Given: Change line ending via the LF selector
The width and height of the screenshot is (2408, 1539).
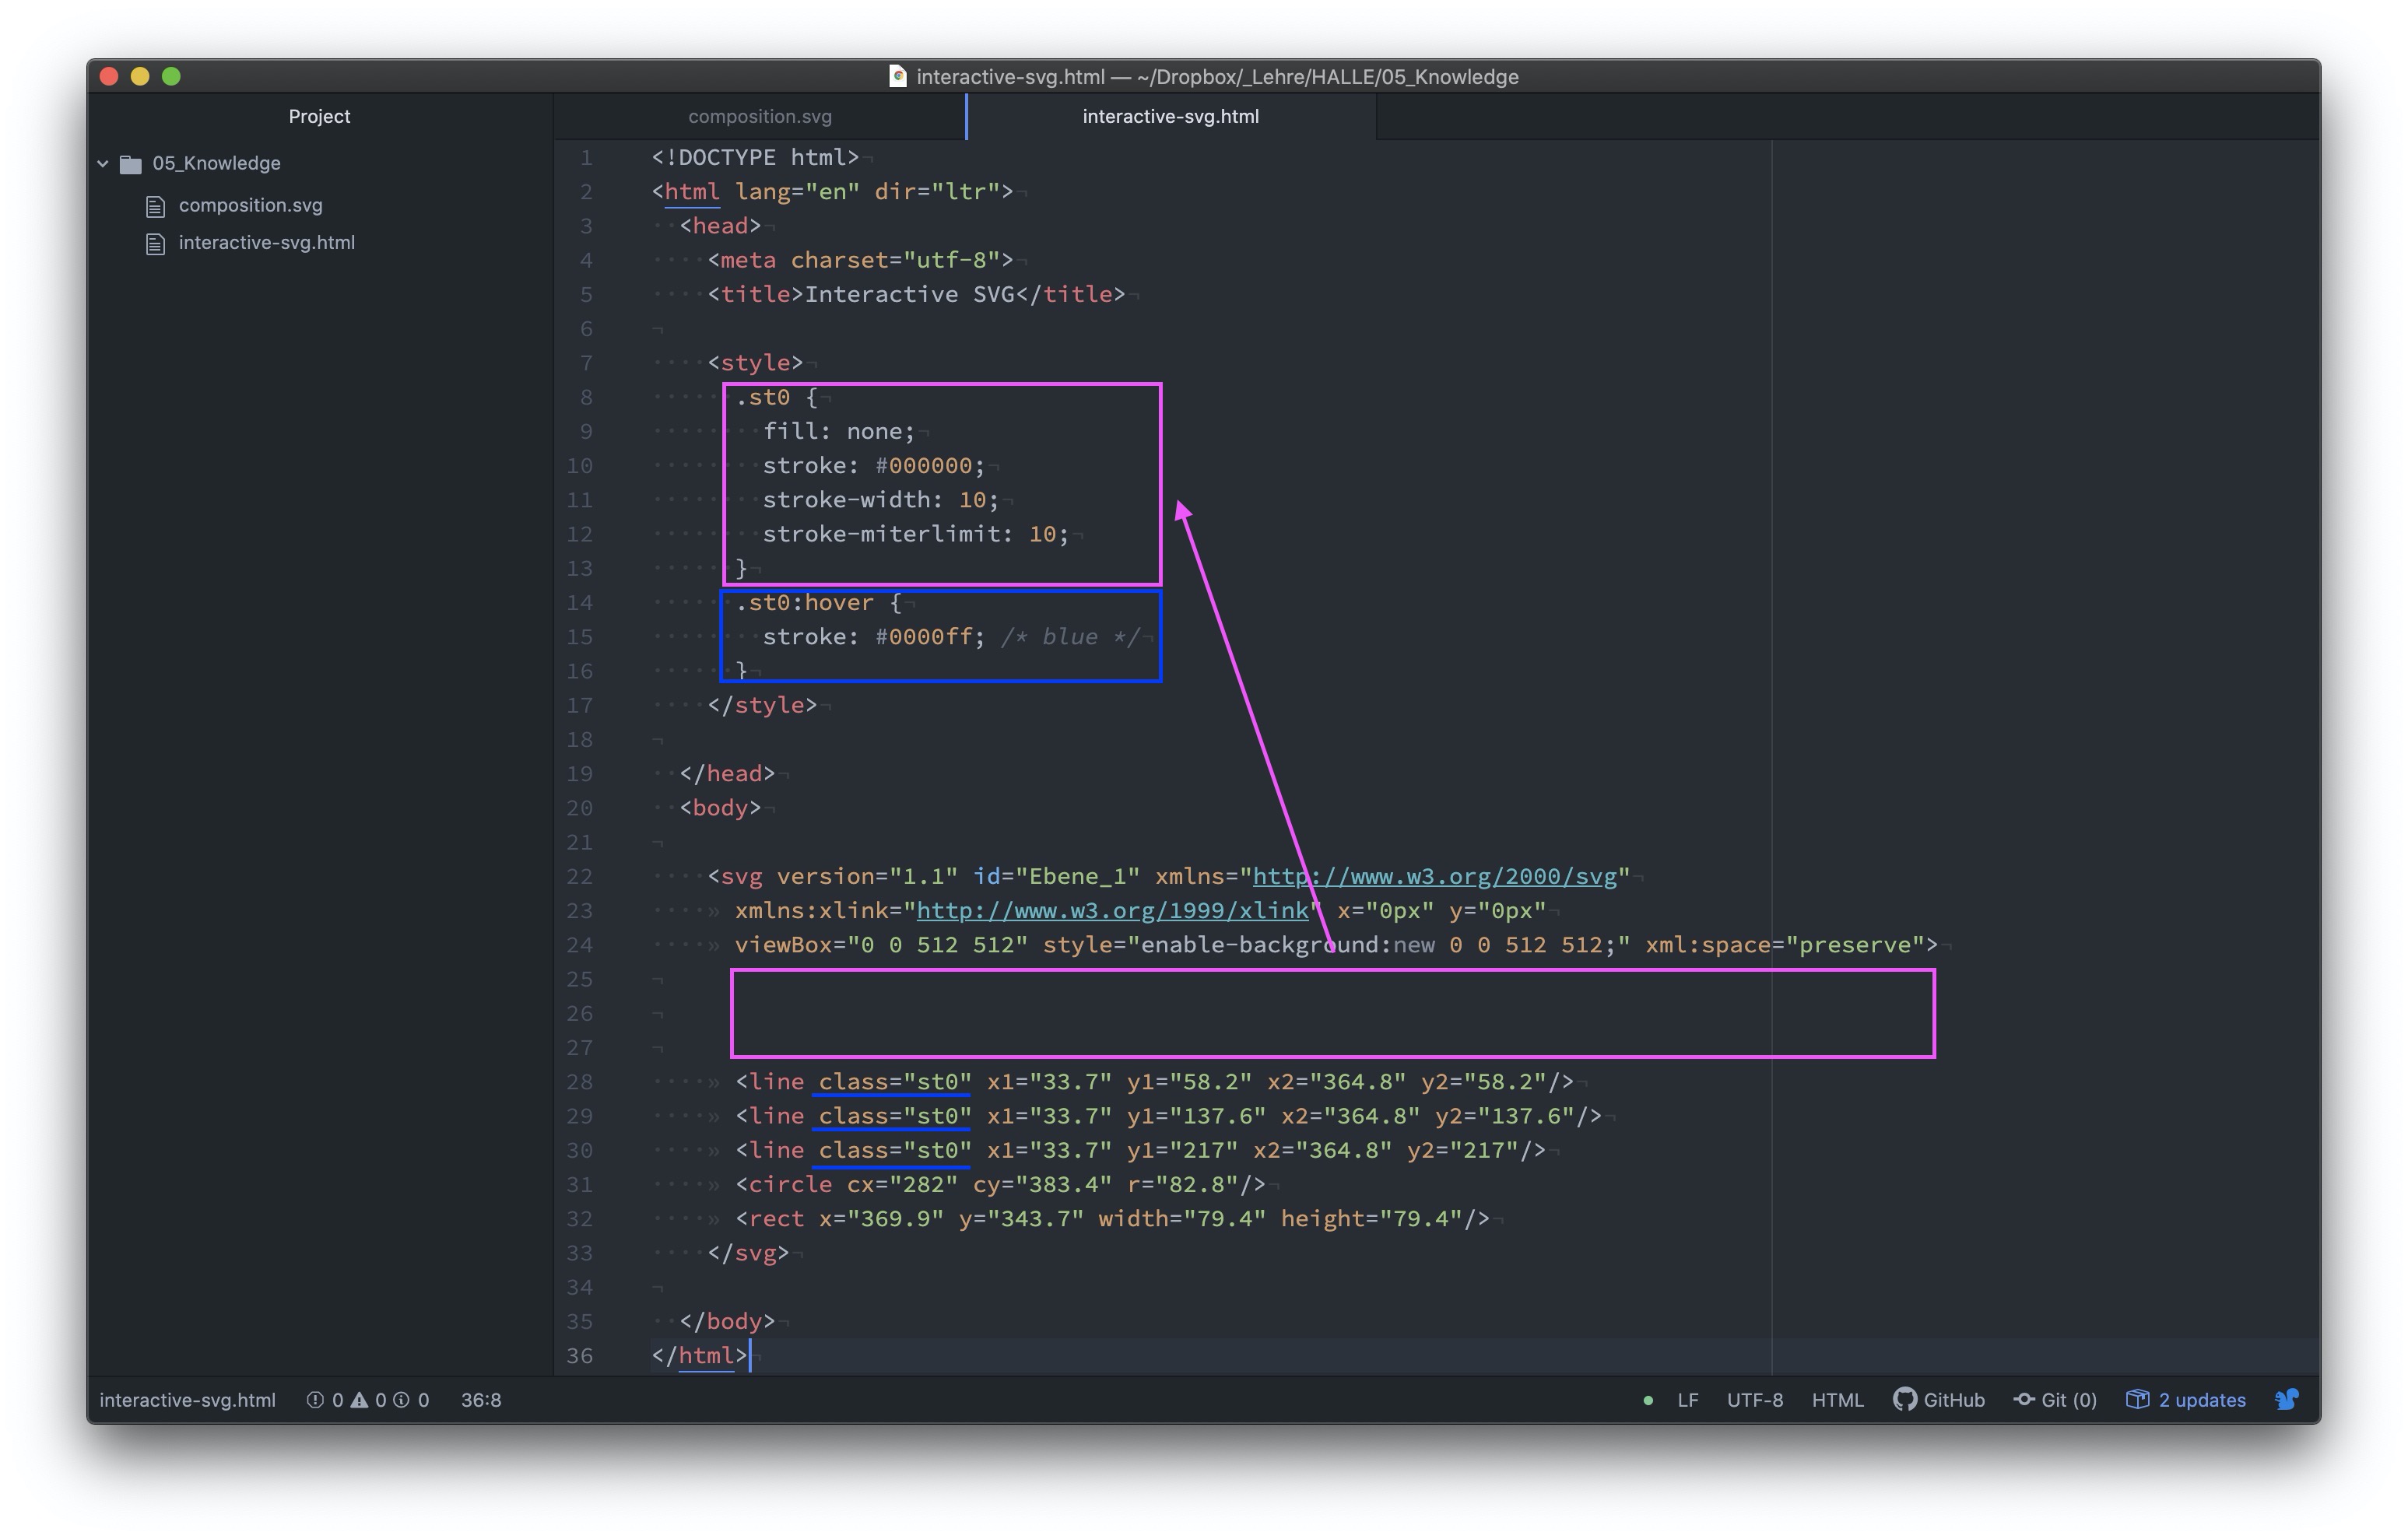Looking at the screenshot, I should (x=1688, y=1400).
